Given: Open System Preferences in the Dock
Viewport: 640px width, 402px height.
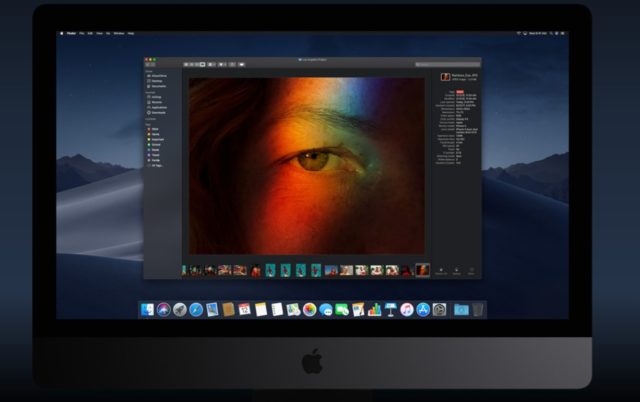Looking at the screenshot, I should [x=439, y=310].
